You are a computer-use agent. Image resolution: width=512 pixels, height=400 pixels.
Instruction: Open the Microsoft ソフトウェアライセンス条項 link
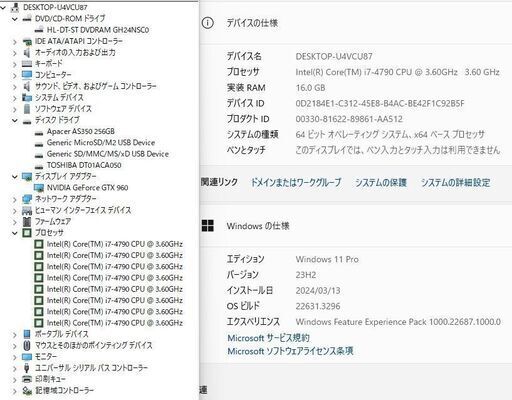click(290, 351)
